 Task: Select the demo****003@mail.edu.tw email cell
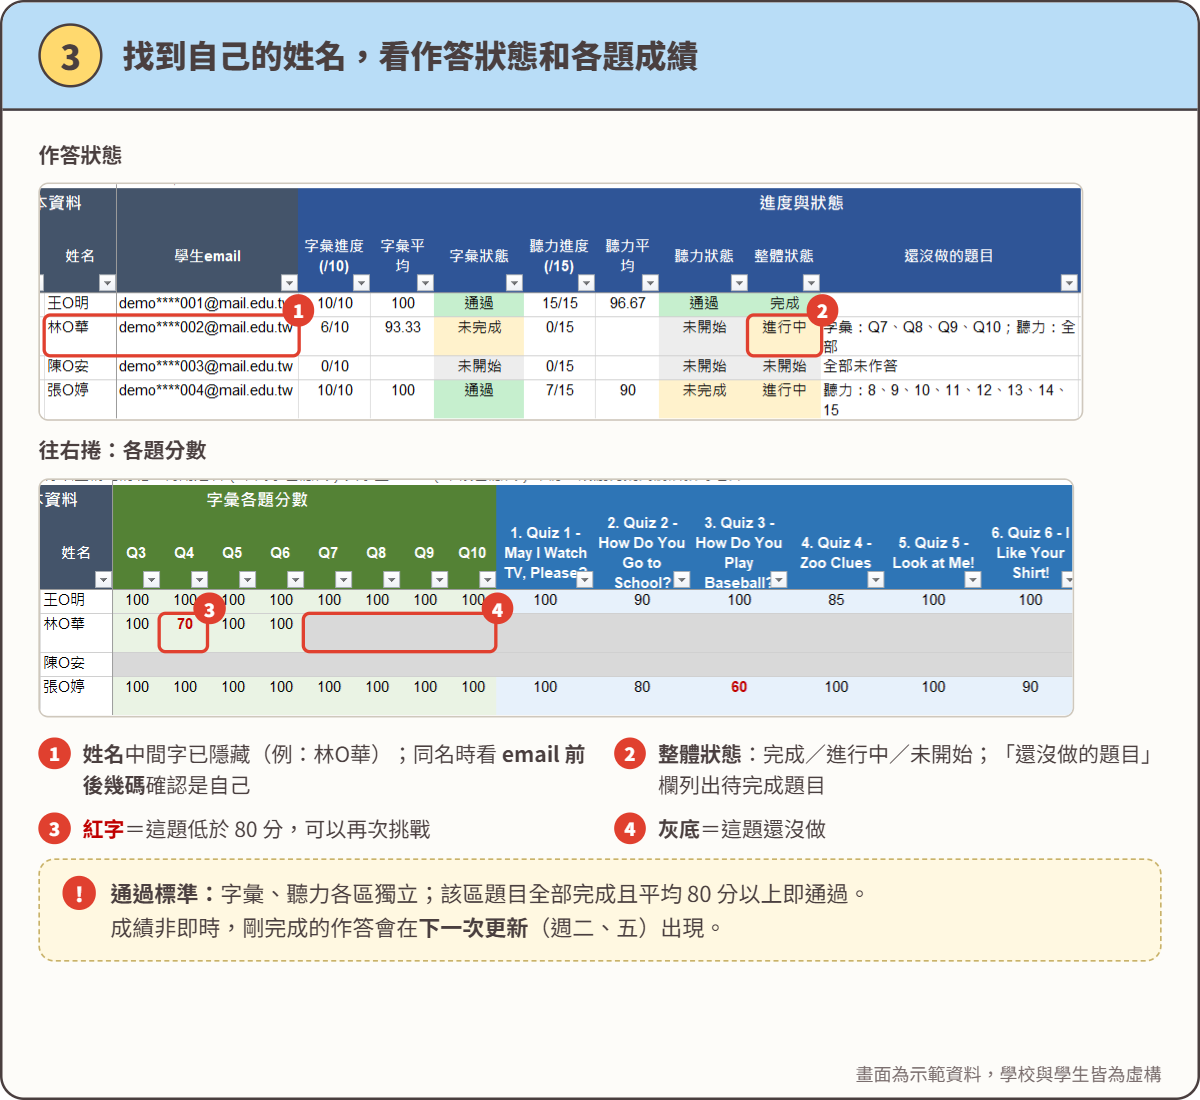coord(207,366)
